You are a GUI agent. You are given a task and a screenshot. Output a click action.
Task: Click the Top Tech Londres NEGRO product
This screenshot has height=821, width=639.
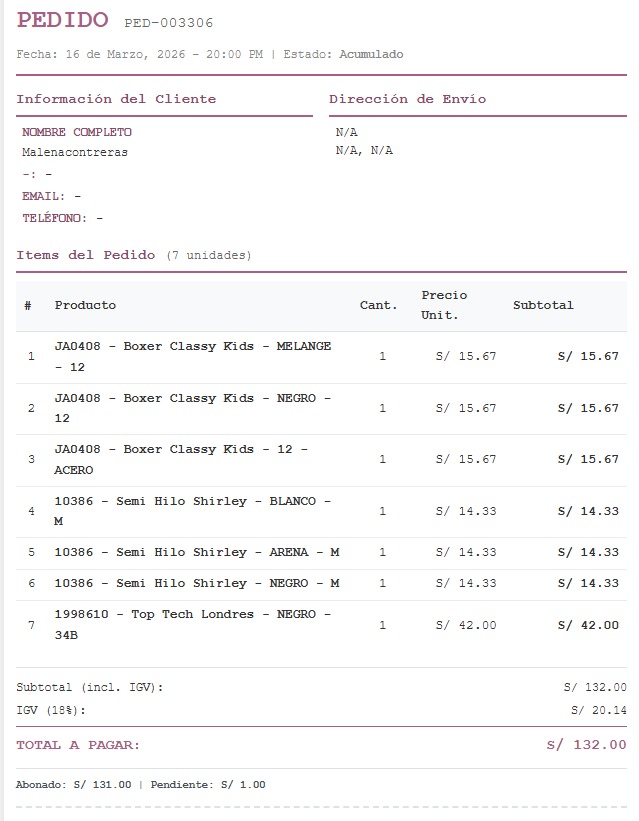pyautogui.click(x=193, y=624)
